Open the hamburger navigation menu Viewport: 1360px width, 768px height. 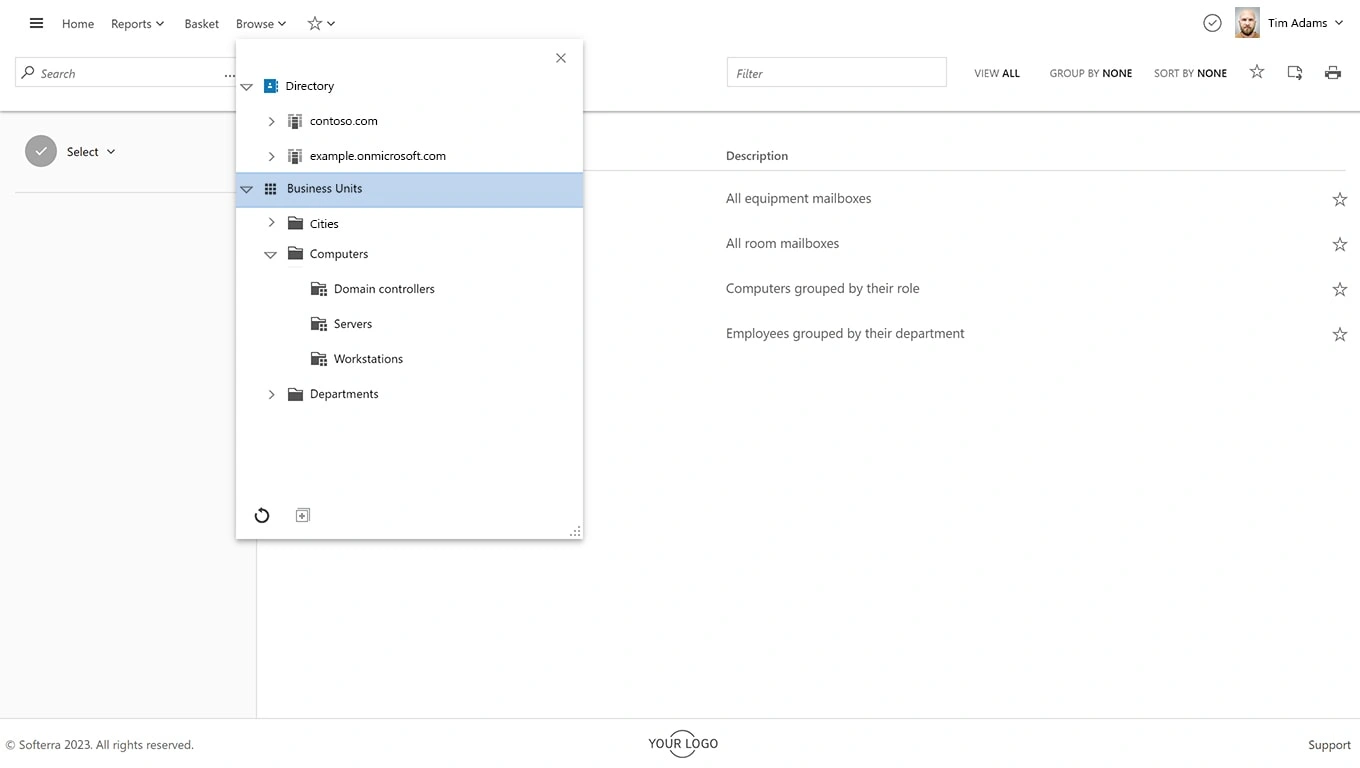37,23
